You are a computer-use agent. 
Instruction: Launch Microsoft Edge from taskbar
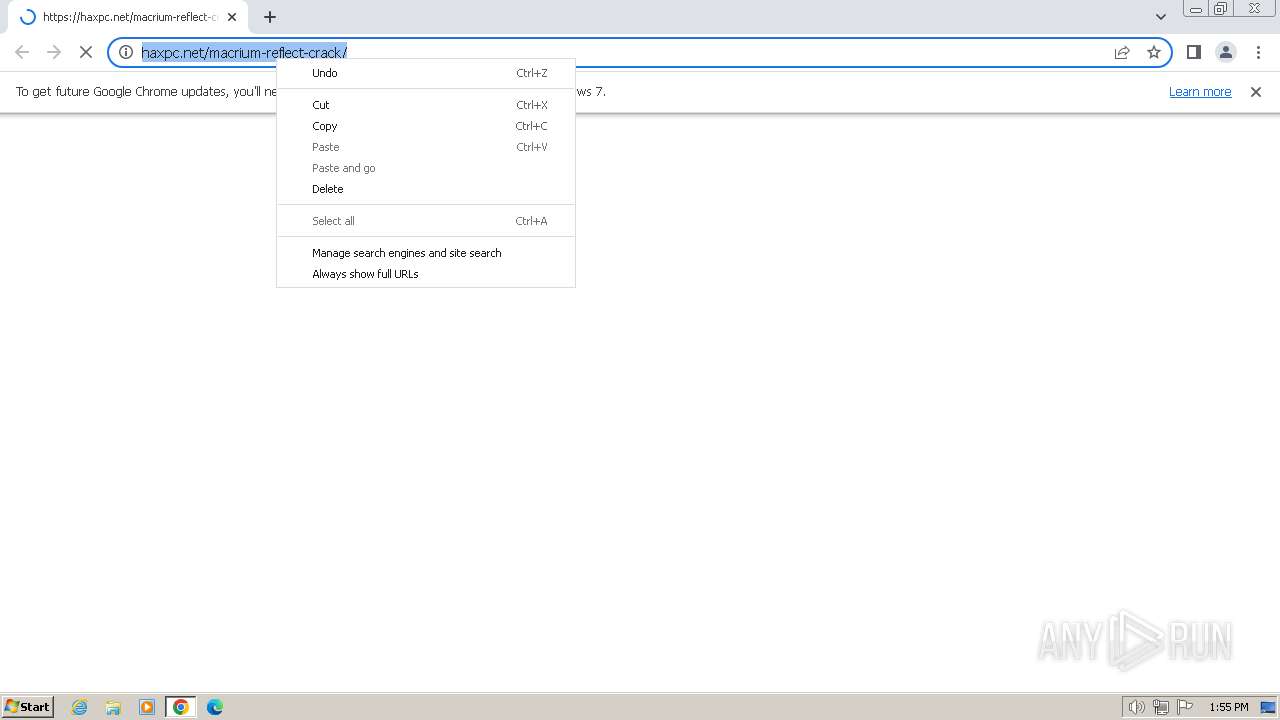[215, 707]
